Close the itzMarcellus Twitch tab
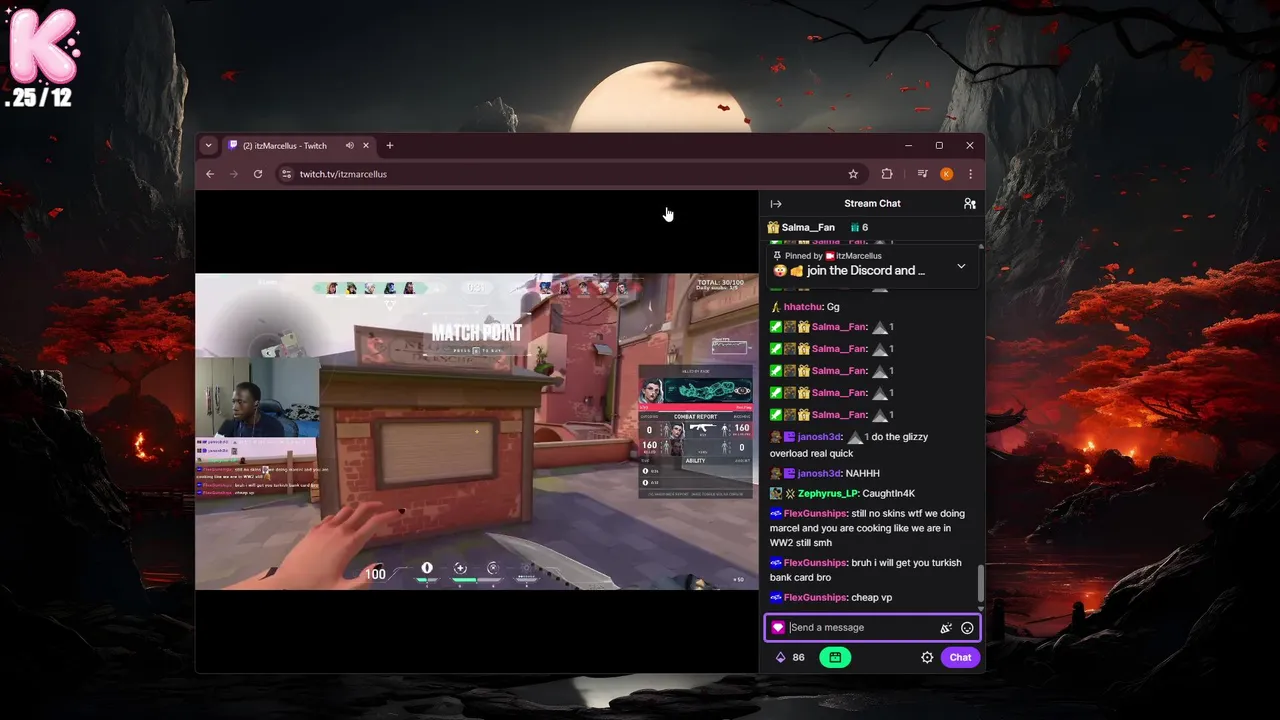 pos(366,146)
